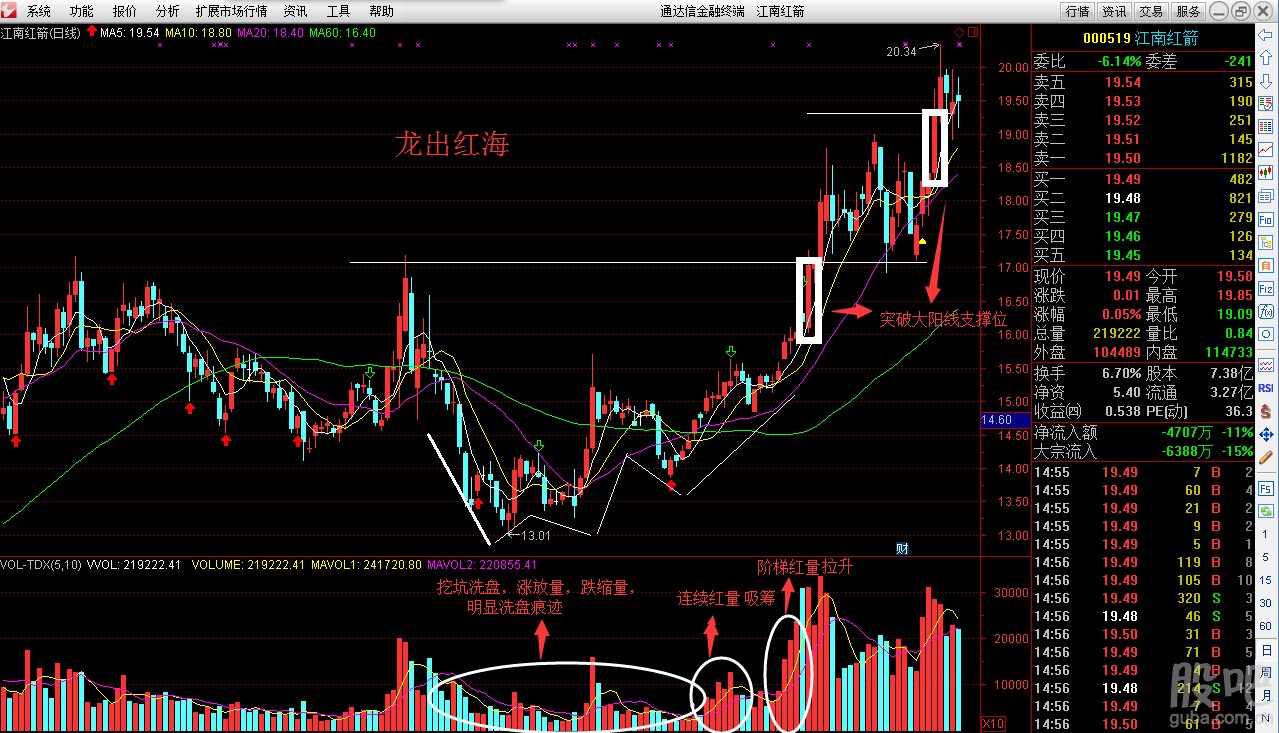Select the pencil drawing tool icon
Image resolution: width=1279 pixels, height=733 pixels.
click(1266, 457)
